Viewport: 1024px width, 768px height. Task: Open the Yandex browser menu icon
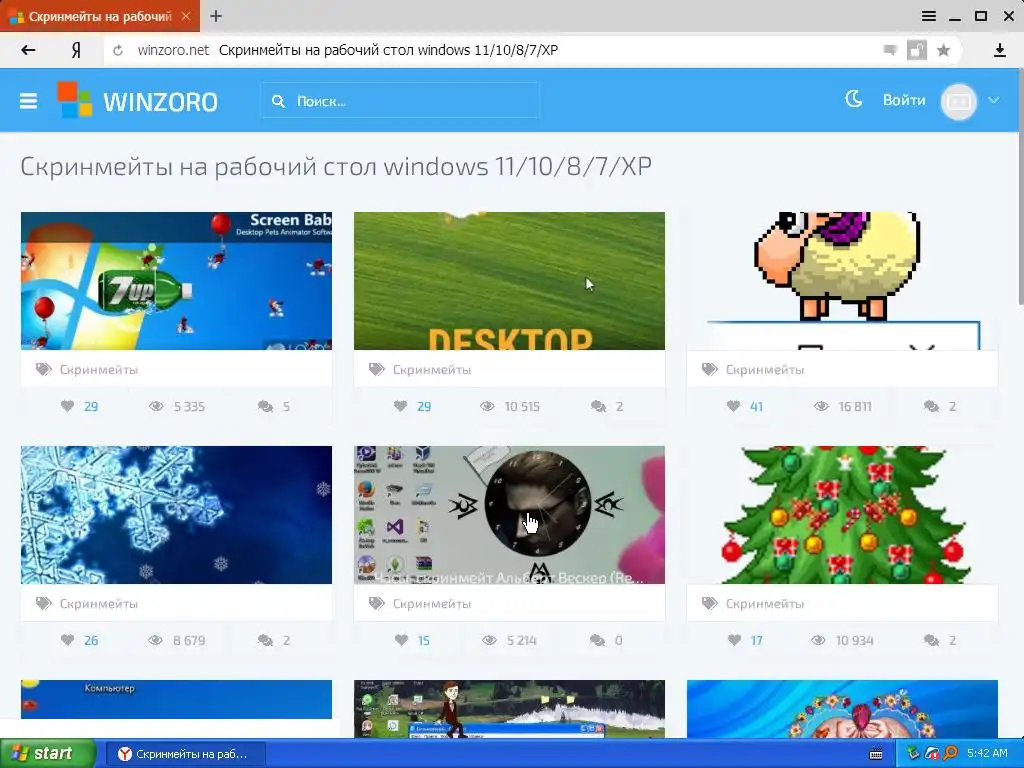929,16
